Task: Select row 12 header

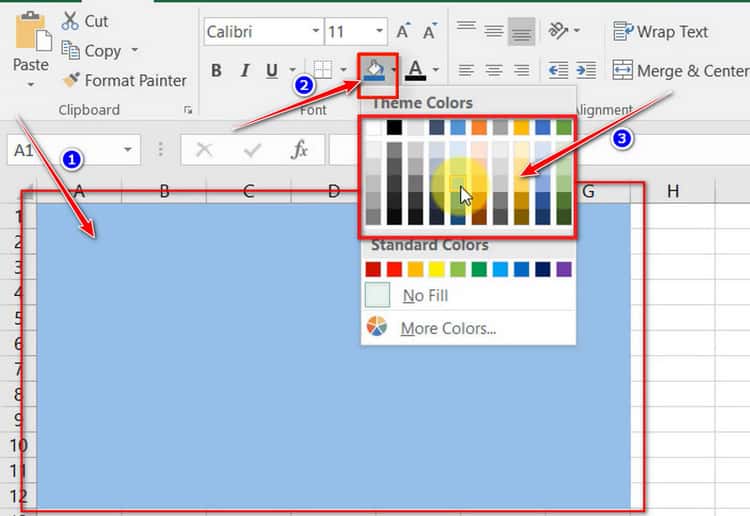Action: coord(19,496)
